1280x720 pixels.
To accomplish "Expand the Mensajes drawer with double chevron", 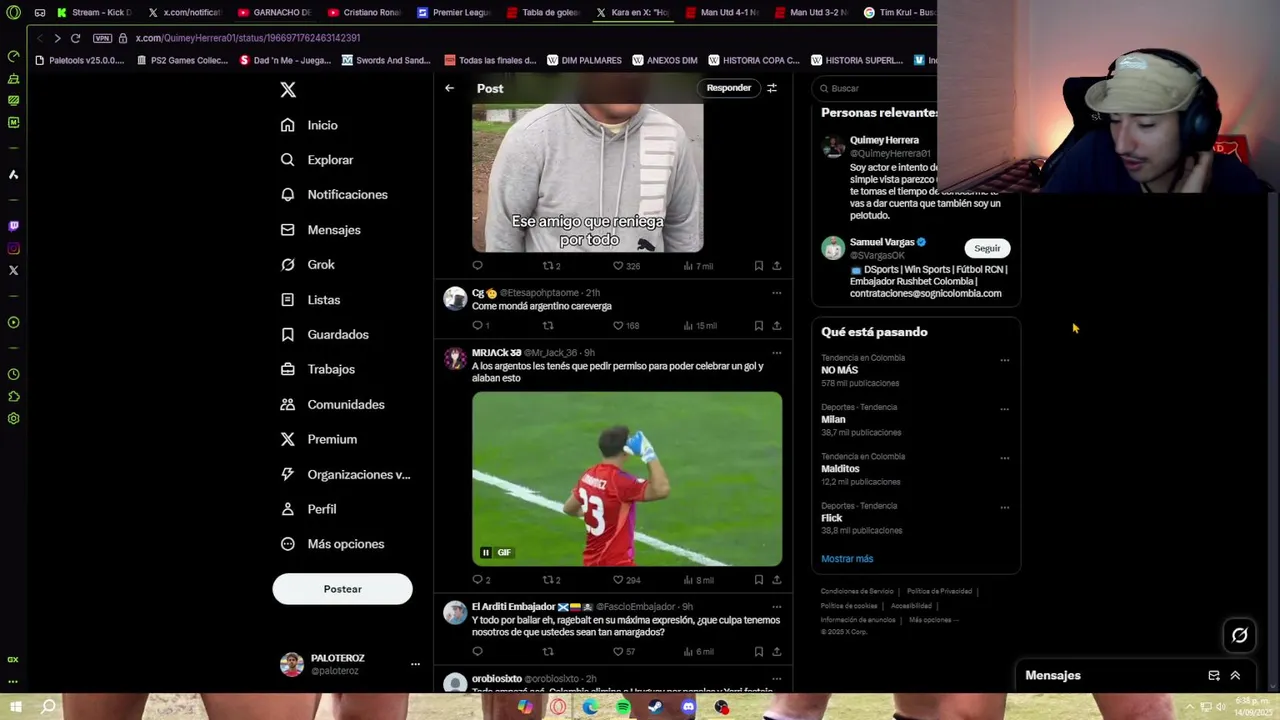I will 1235,675.
